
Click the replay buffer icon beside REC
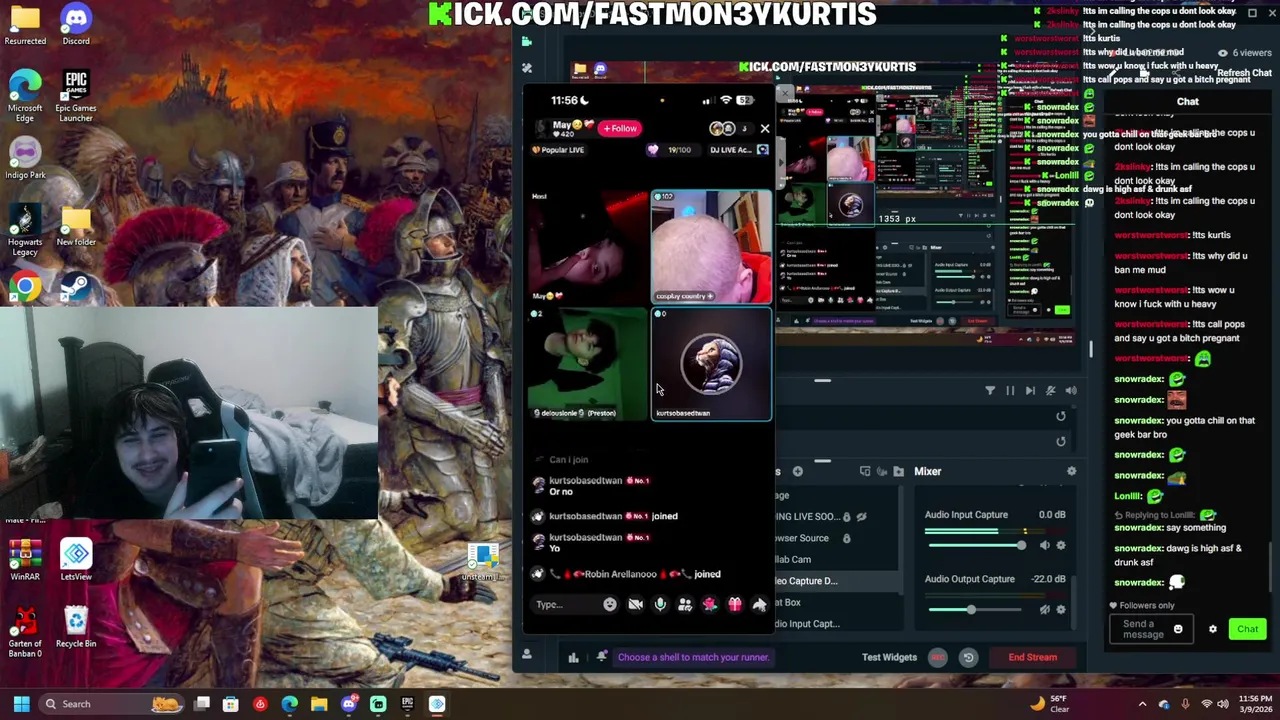[968, 657]
